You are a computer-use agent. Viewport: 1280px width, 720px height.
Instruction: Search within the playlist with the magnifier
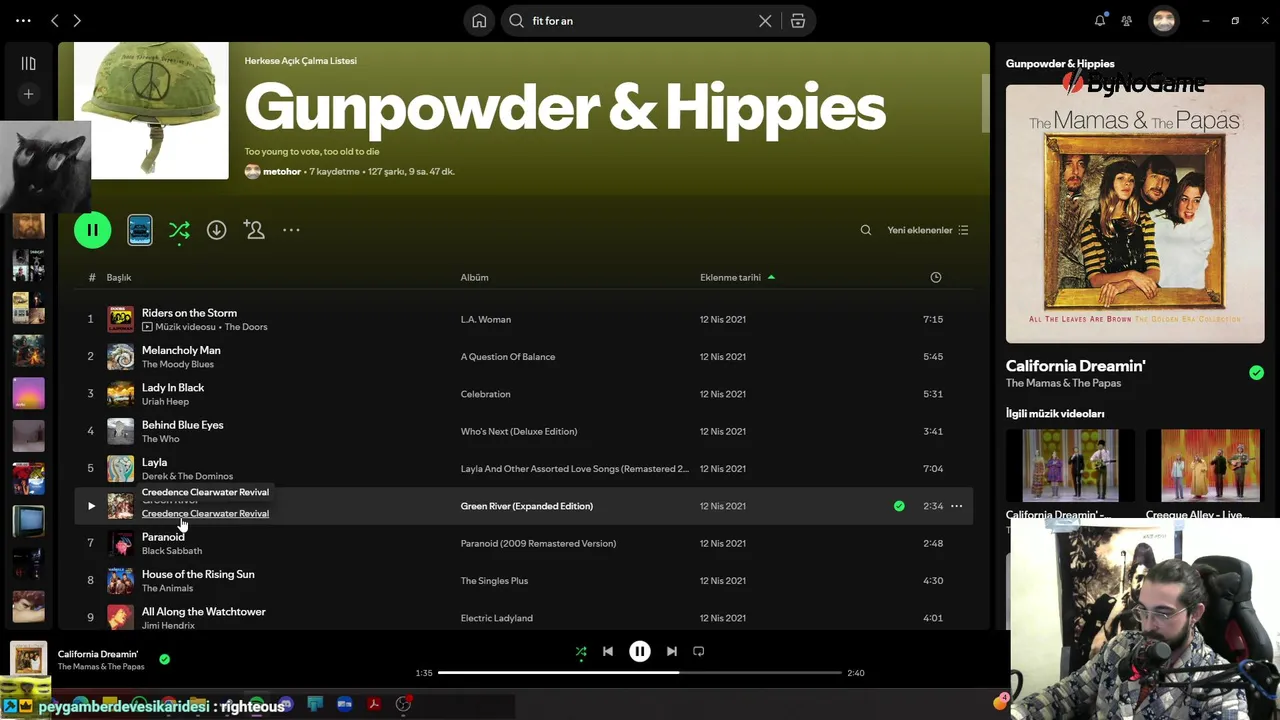click(x=866, y=230)
